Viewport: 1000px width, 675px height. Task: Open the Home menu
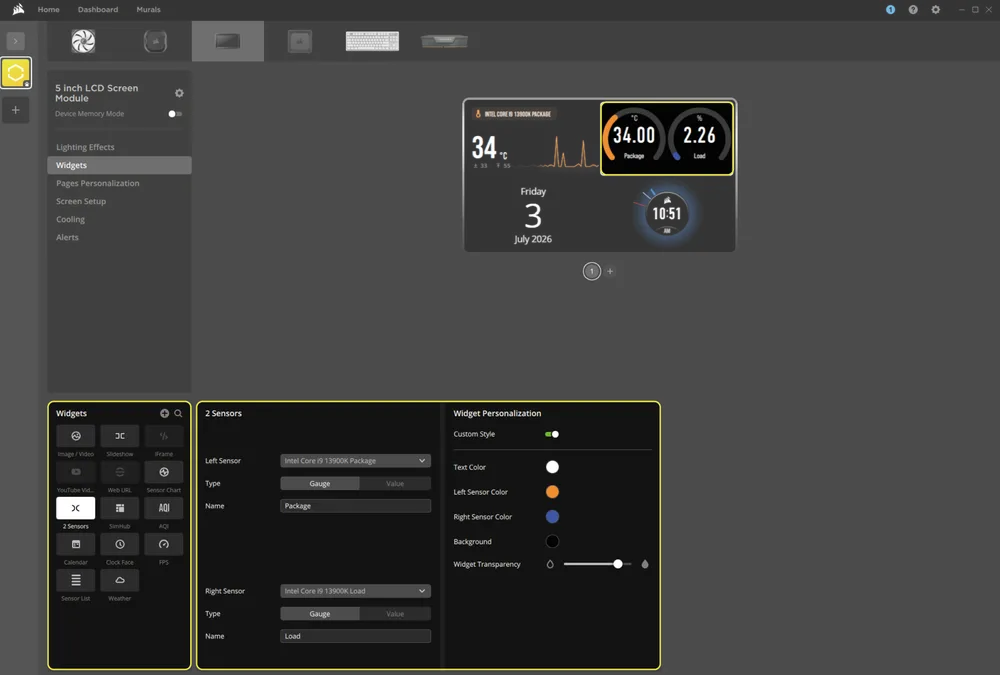pos(48,10)
